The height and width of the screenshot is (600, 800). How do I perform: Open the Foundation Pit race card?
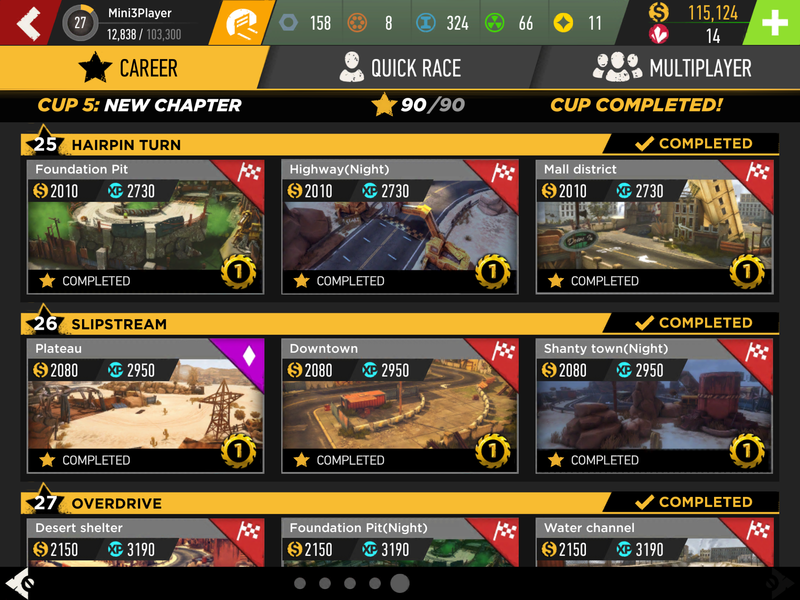point(145,227)
